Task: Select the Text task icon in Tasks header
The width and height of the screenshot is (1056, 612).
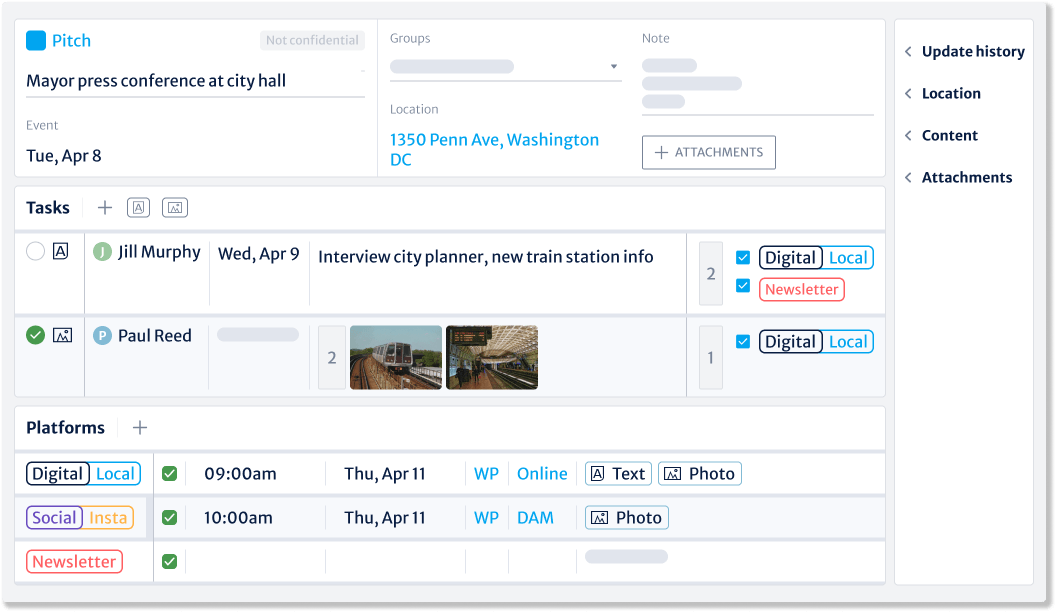Action: tap(138, 207)
